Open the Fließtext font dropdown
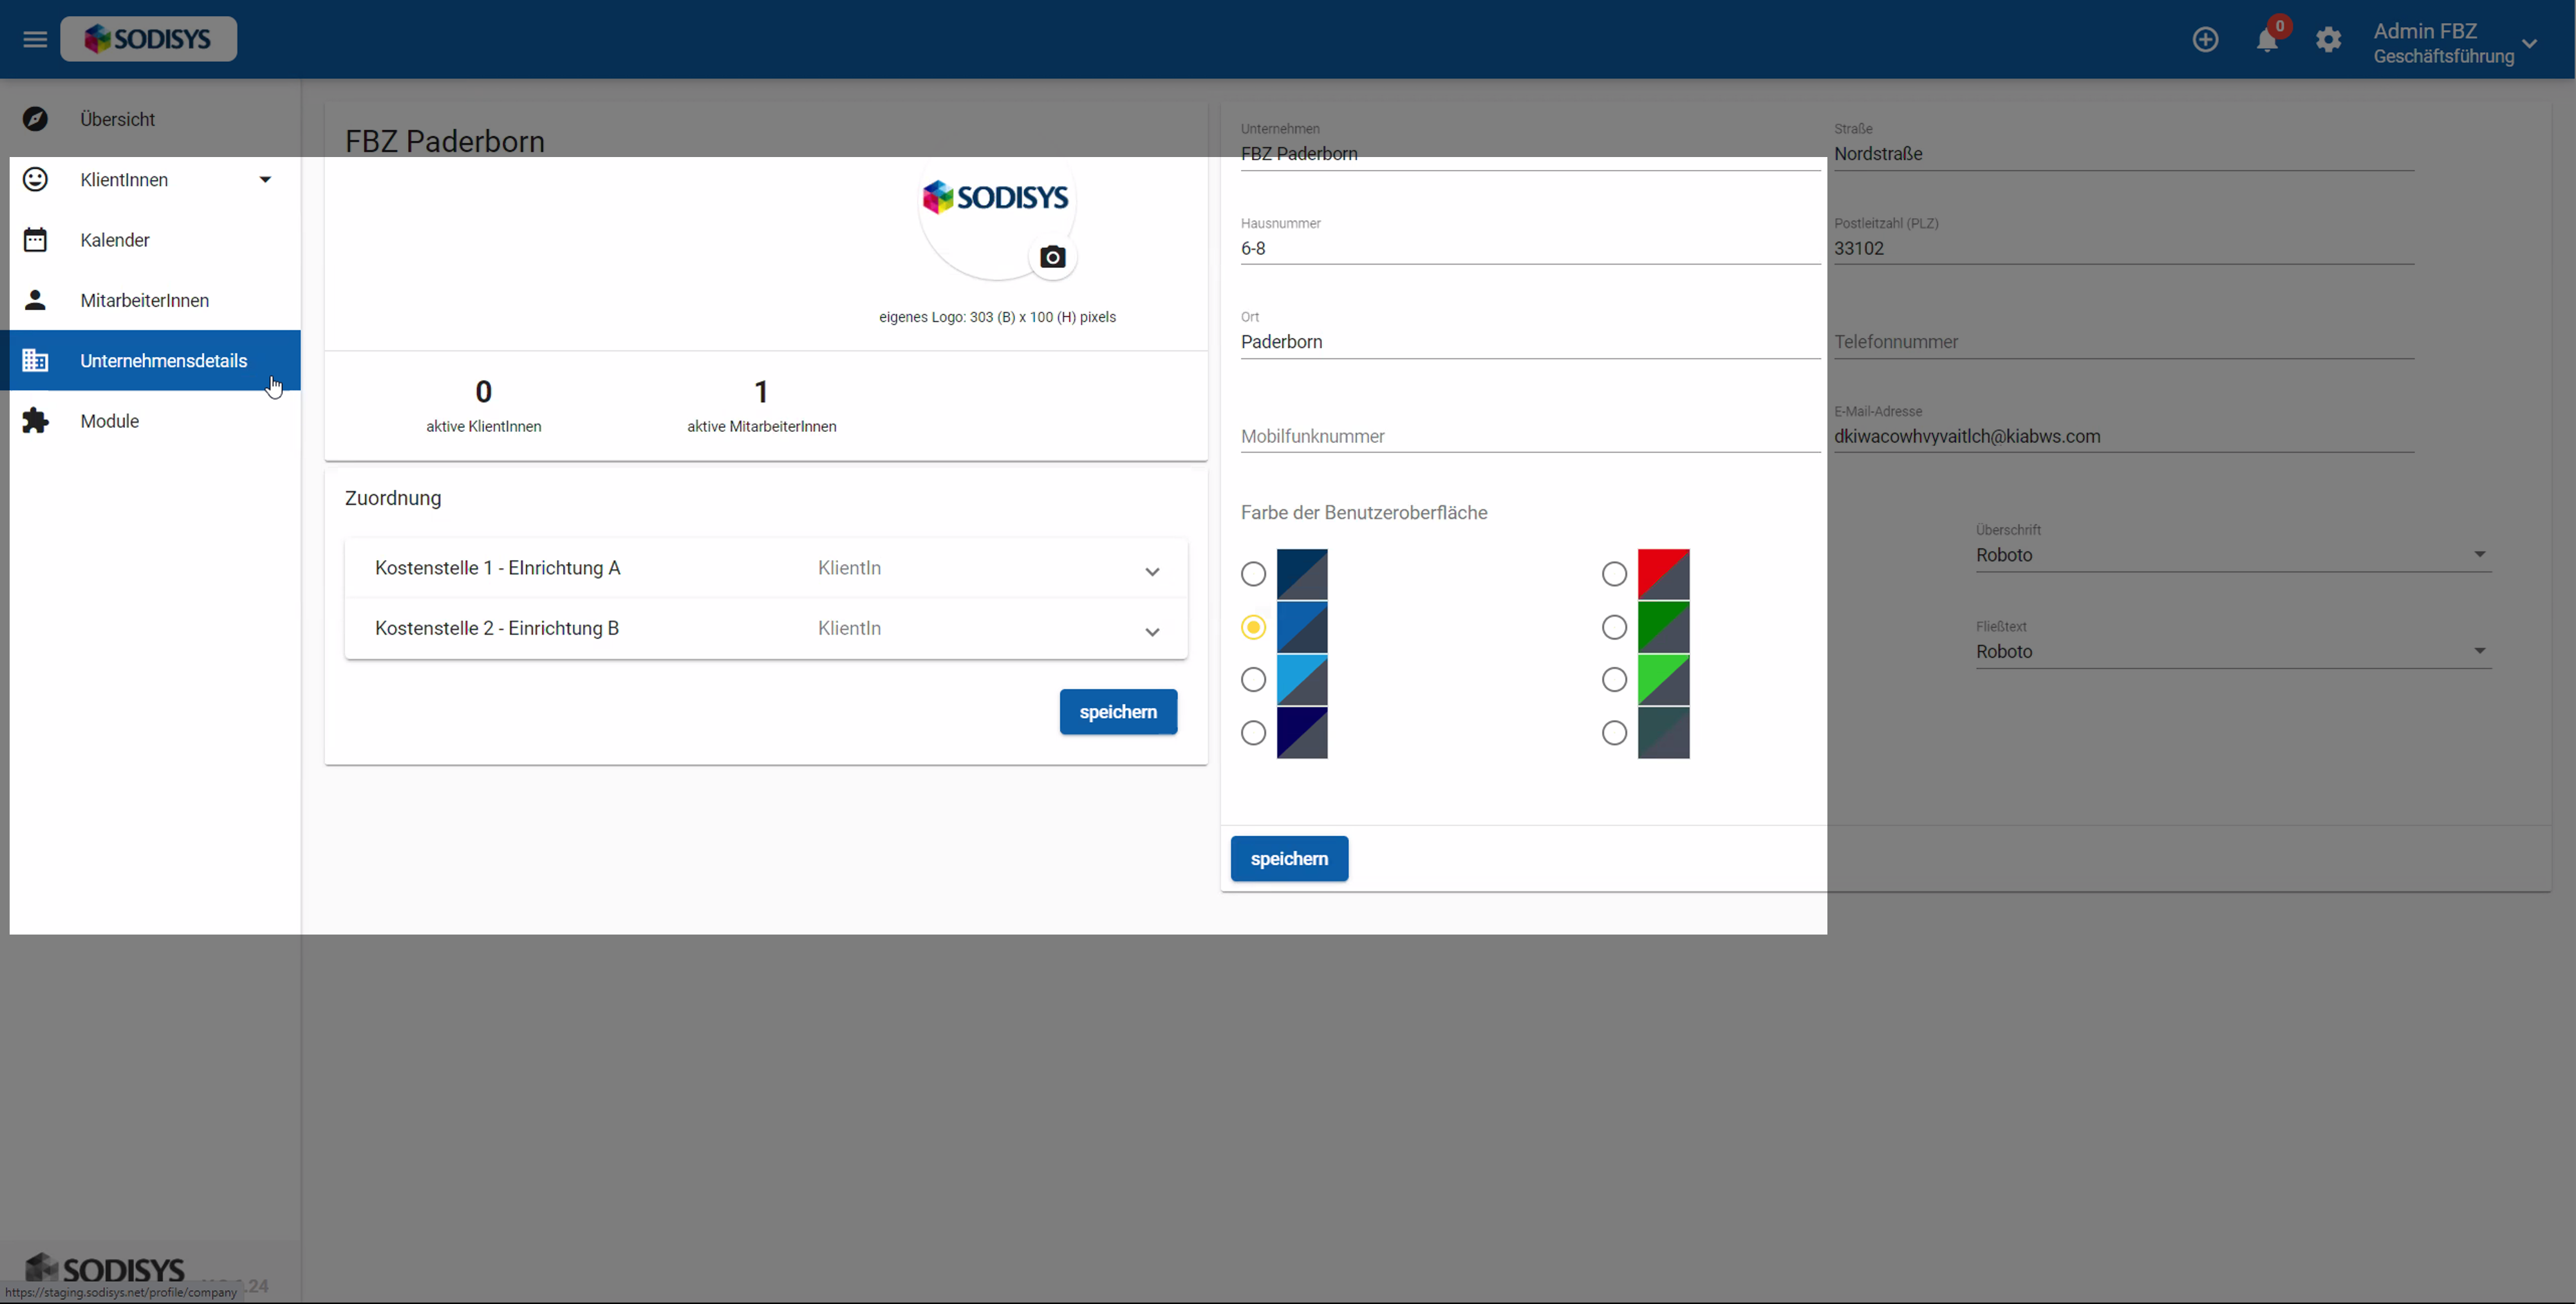The height and width of the screenshot is (1304, 2576). (x=2232, y=652)
